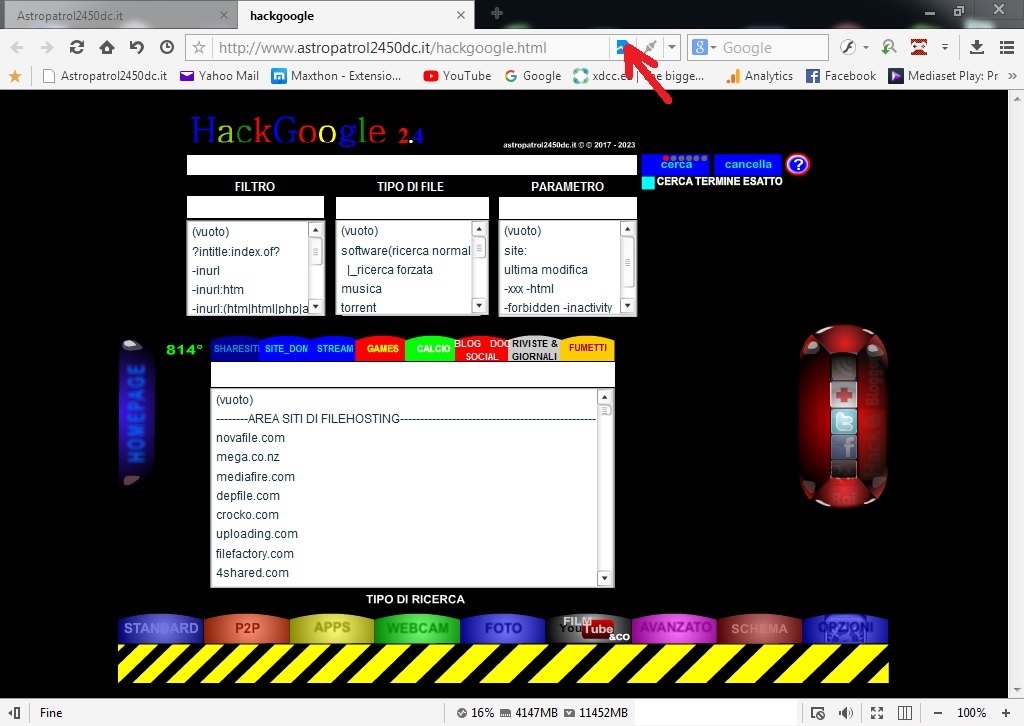Screen dimensions: 1024x726
Task: Click the green magnifier search extension icon
Action: click(x=889, y=47)
